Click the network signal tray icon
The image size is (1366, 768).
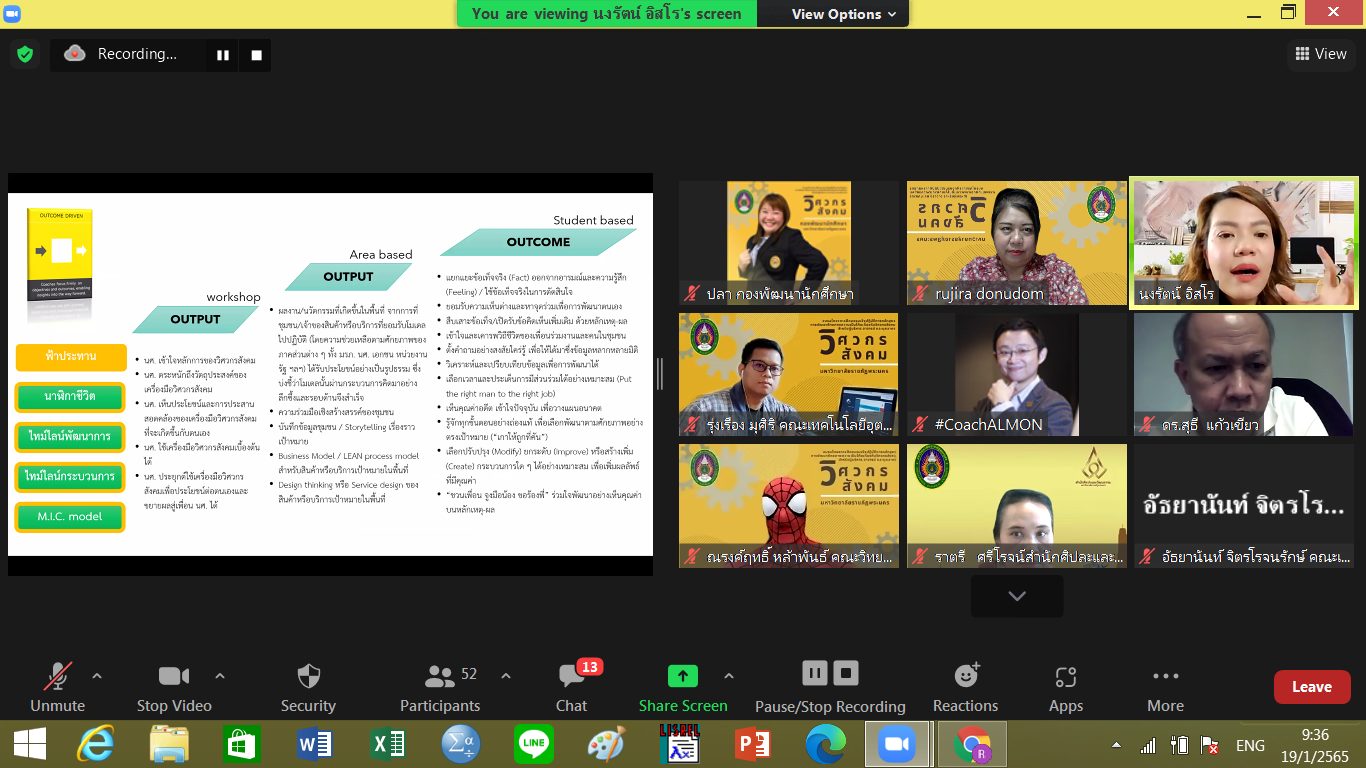[x=1148, y=746]
